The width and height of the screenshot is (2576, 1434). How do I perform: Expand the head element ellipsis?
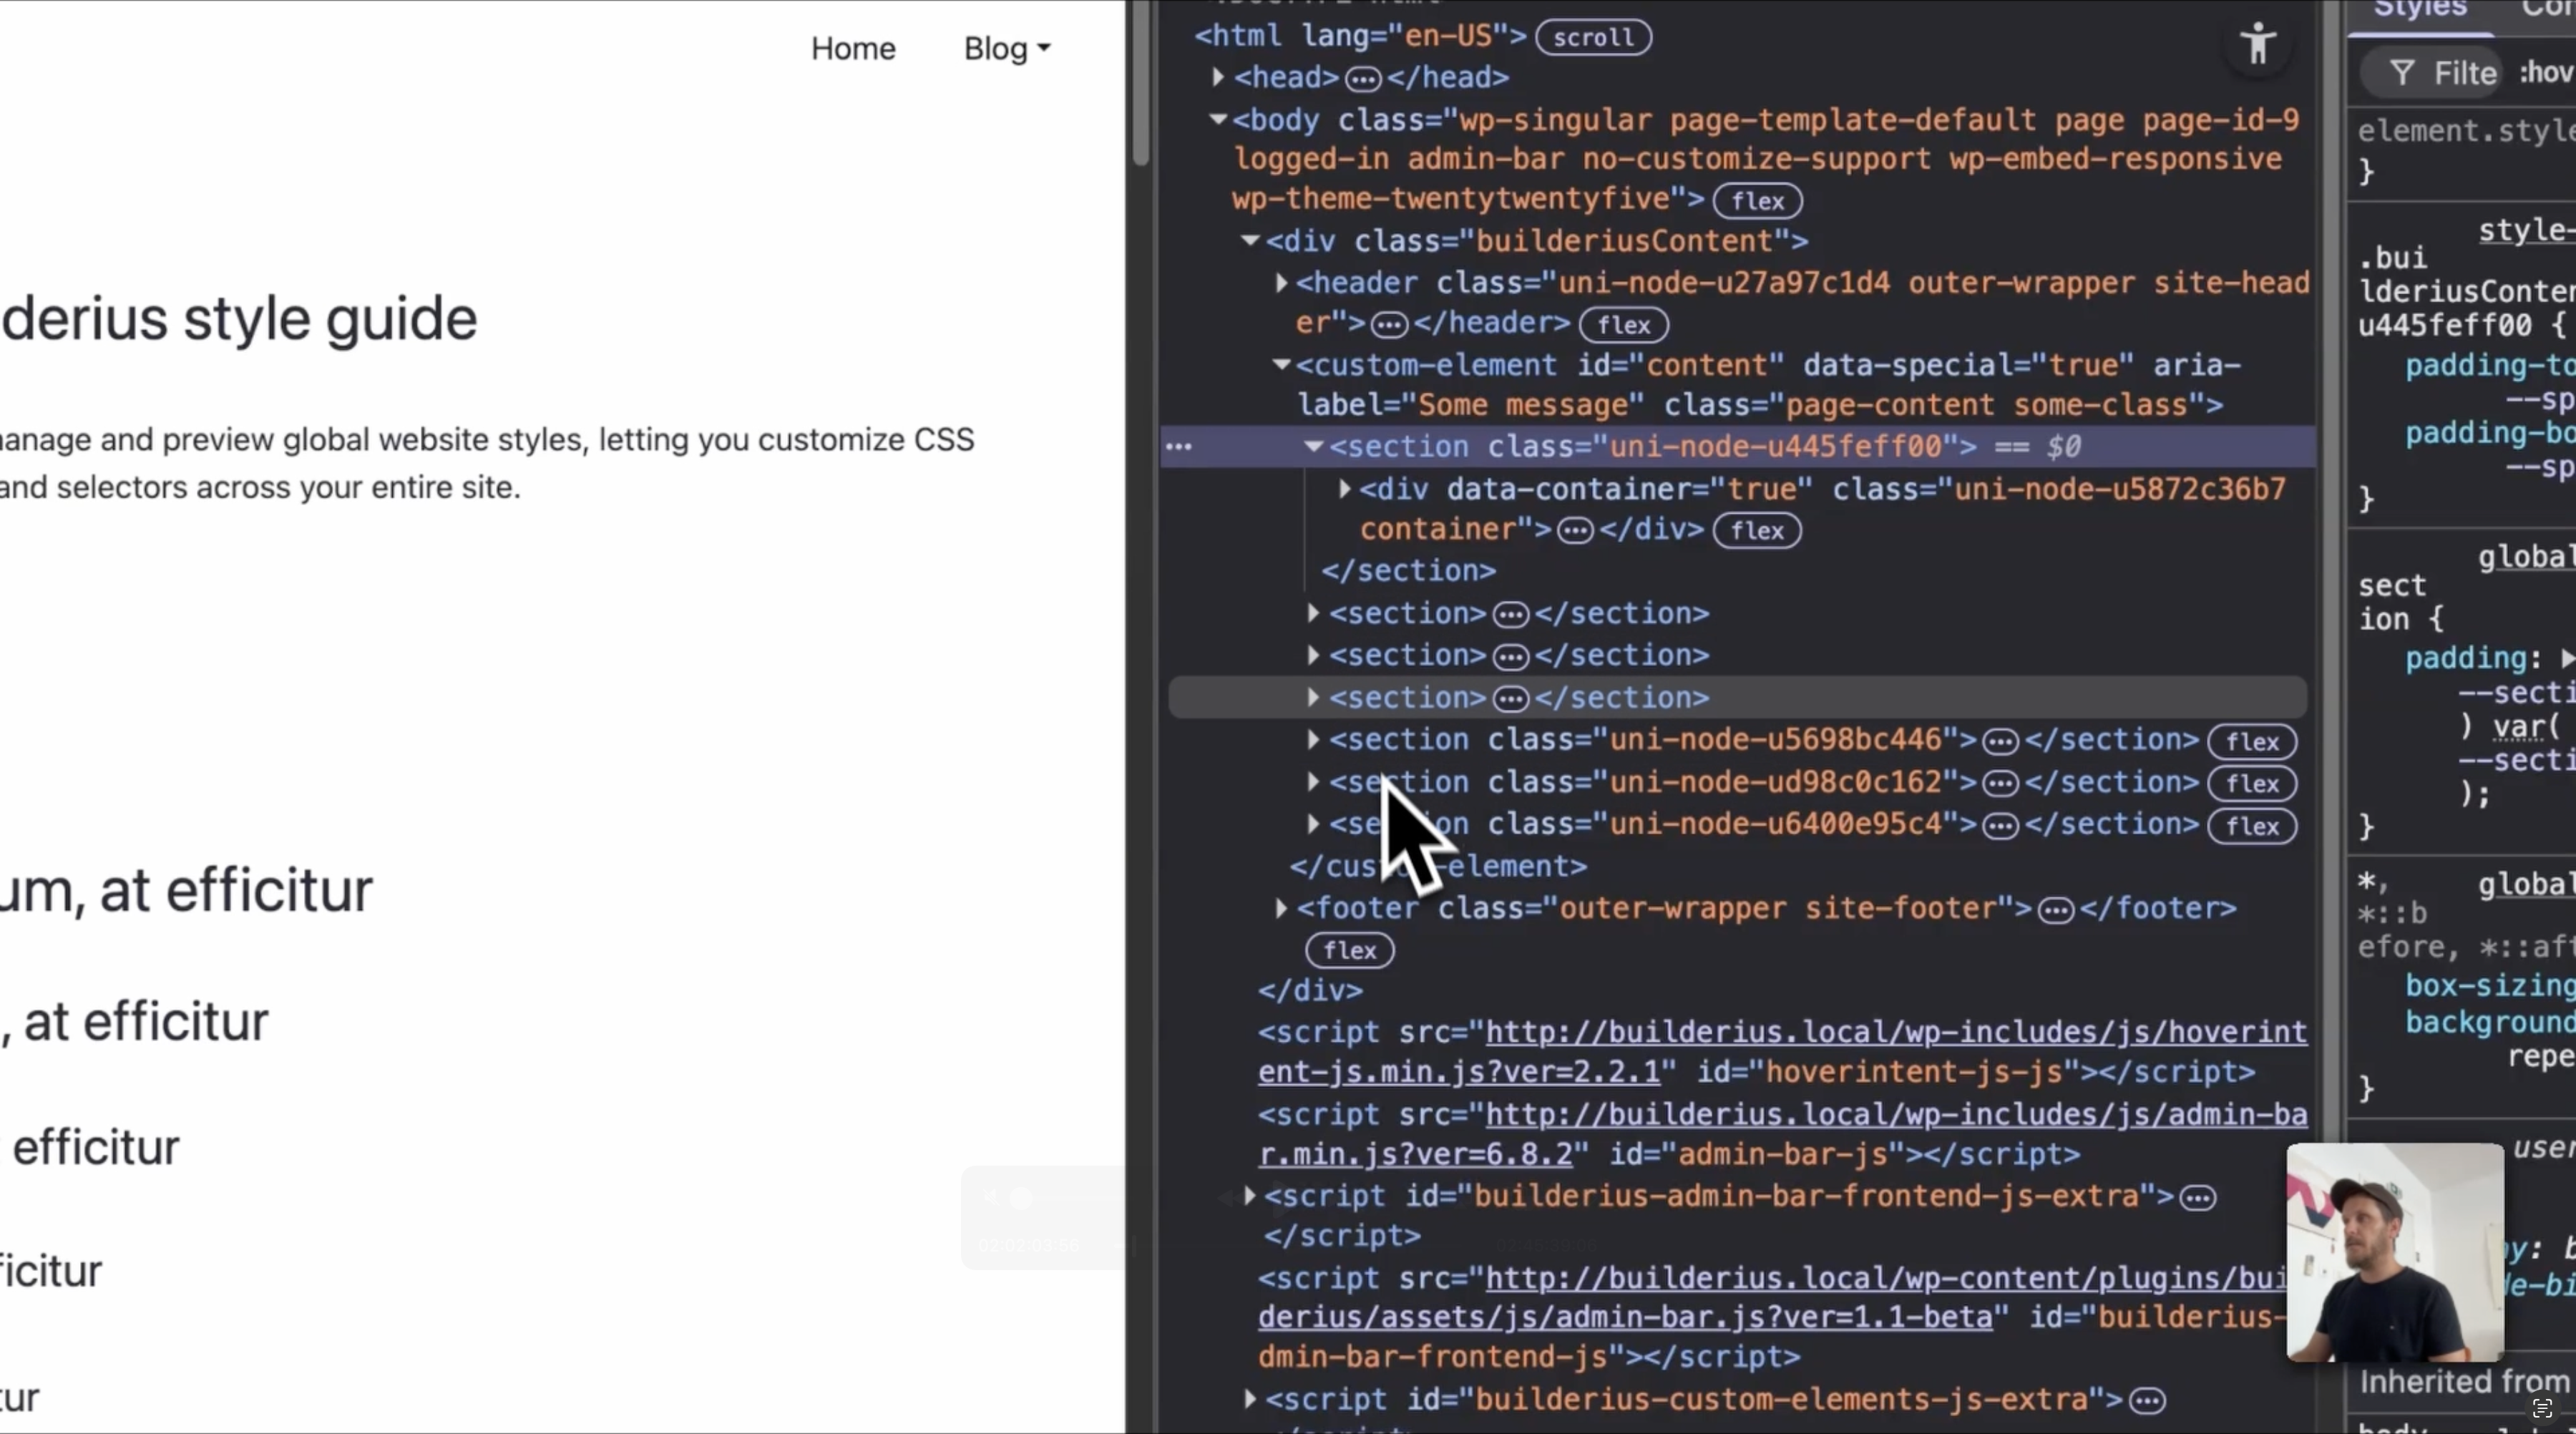[1362, 78]
